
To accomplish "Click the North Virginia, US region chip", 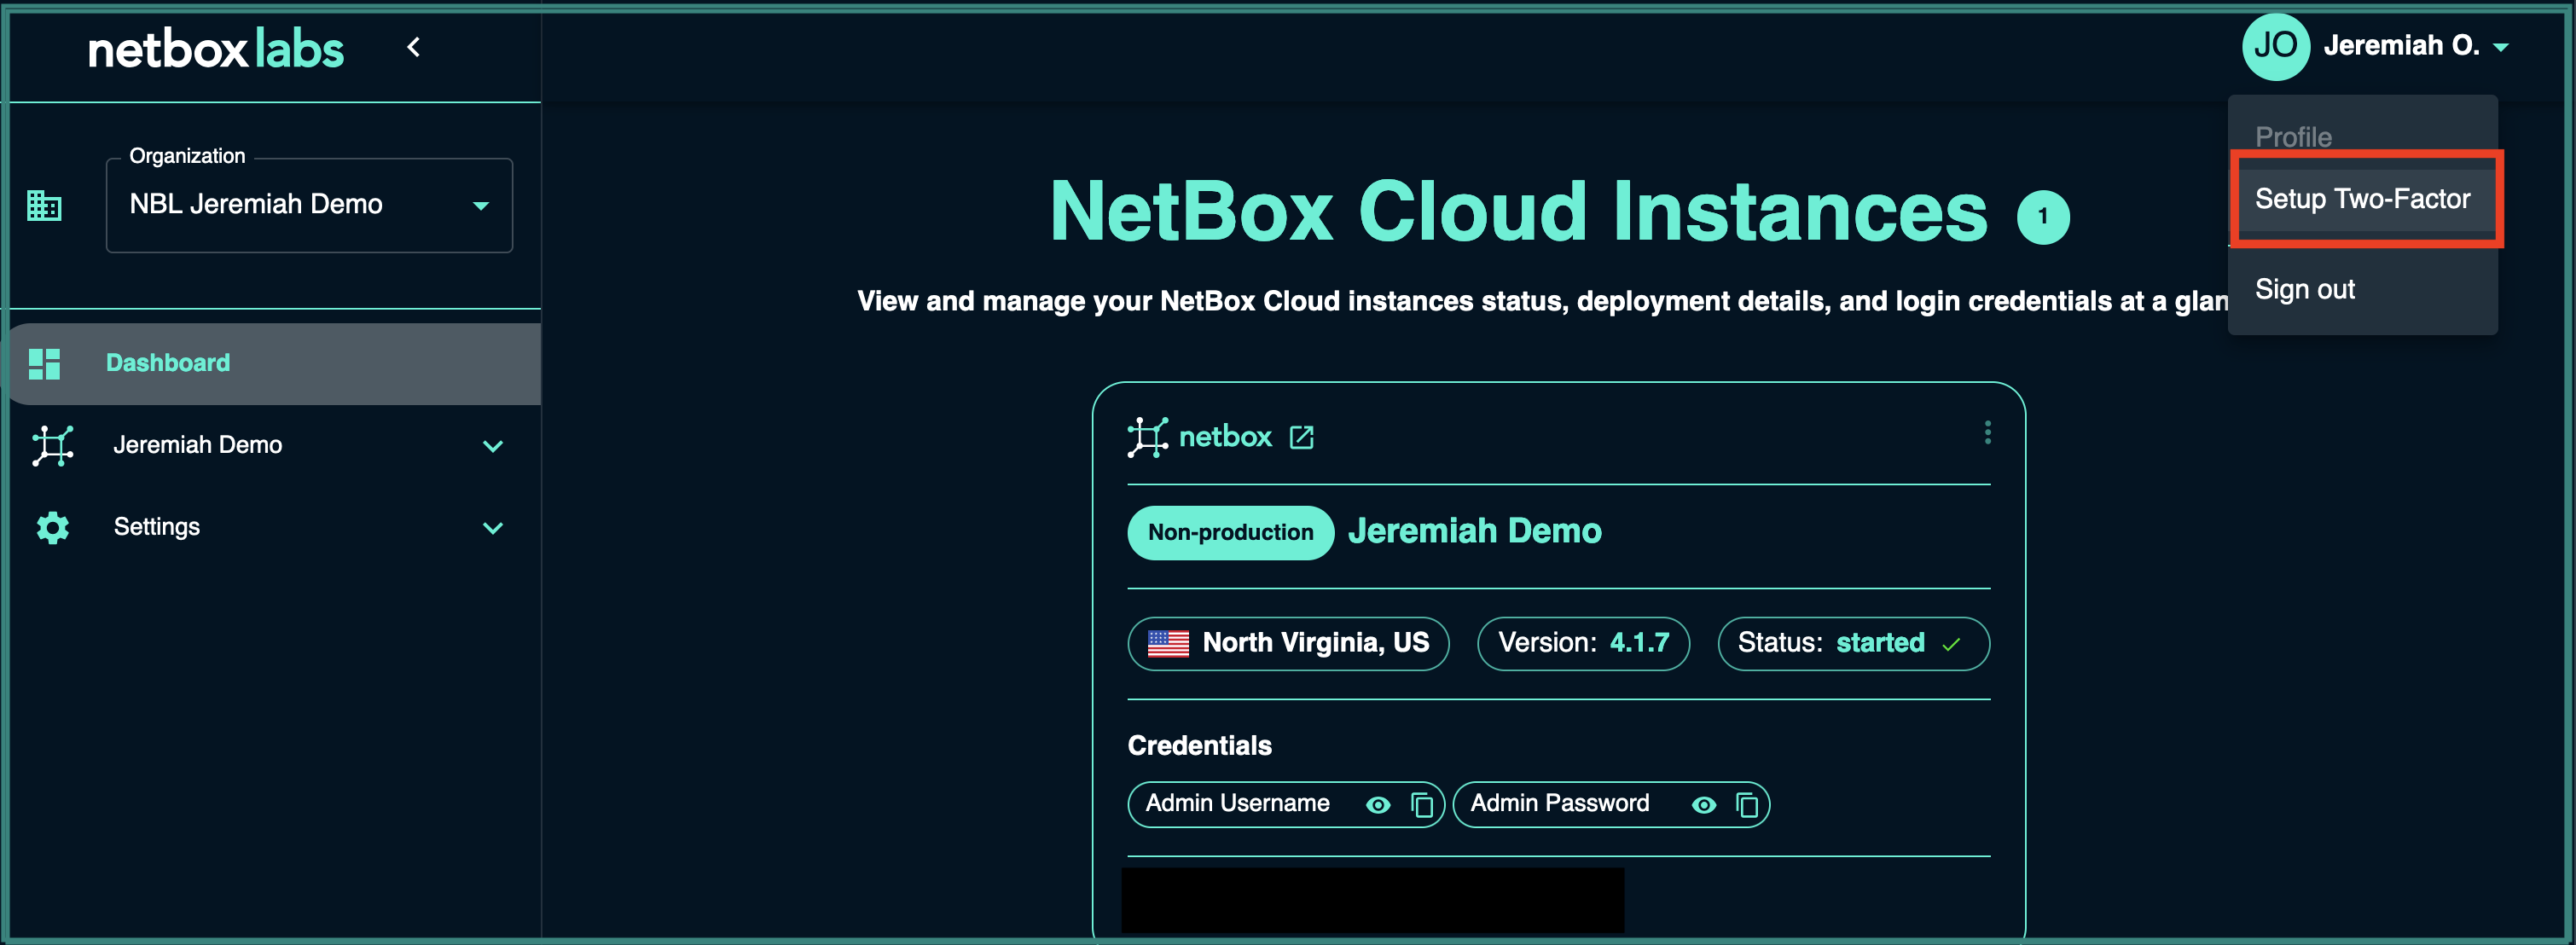I will click(x=1288, y=643).
